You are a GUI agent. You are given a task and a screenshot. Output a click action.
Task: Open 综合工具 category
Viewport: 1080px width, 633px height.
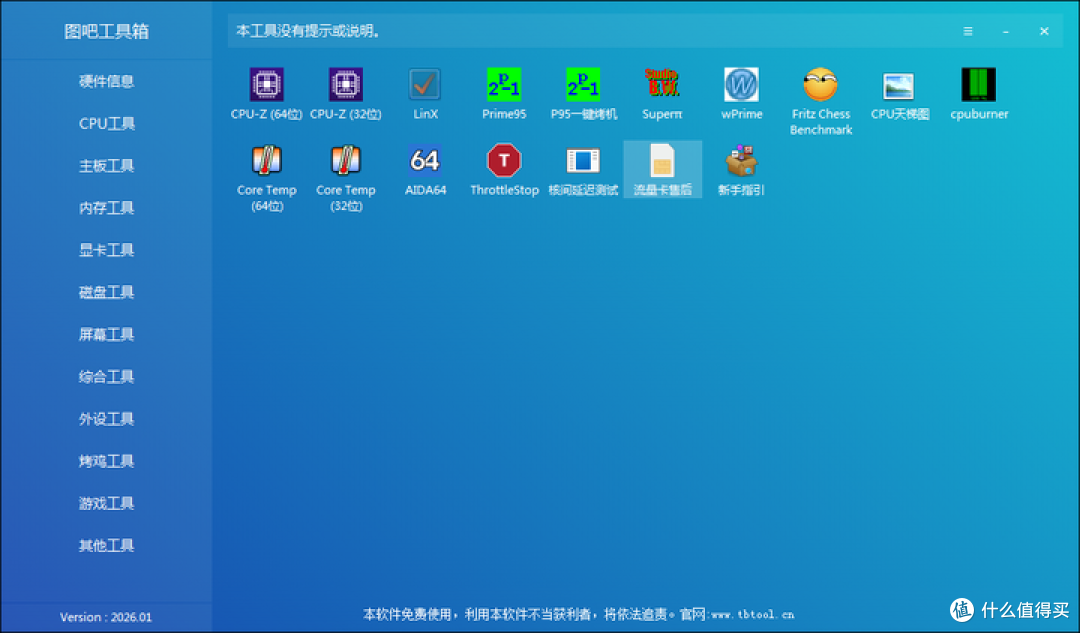[106, 377]
